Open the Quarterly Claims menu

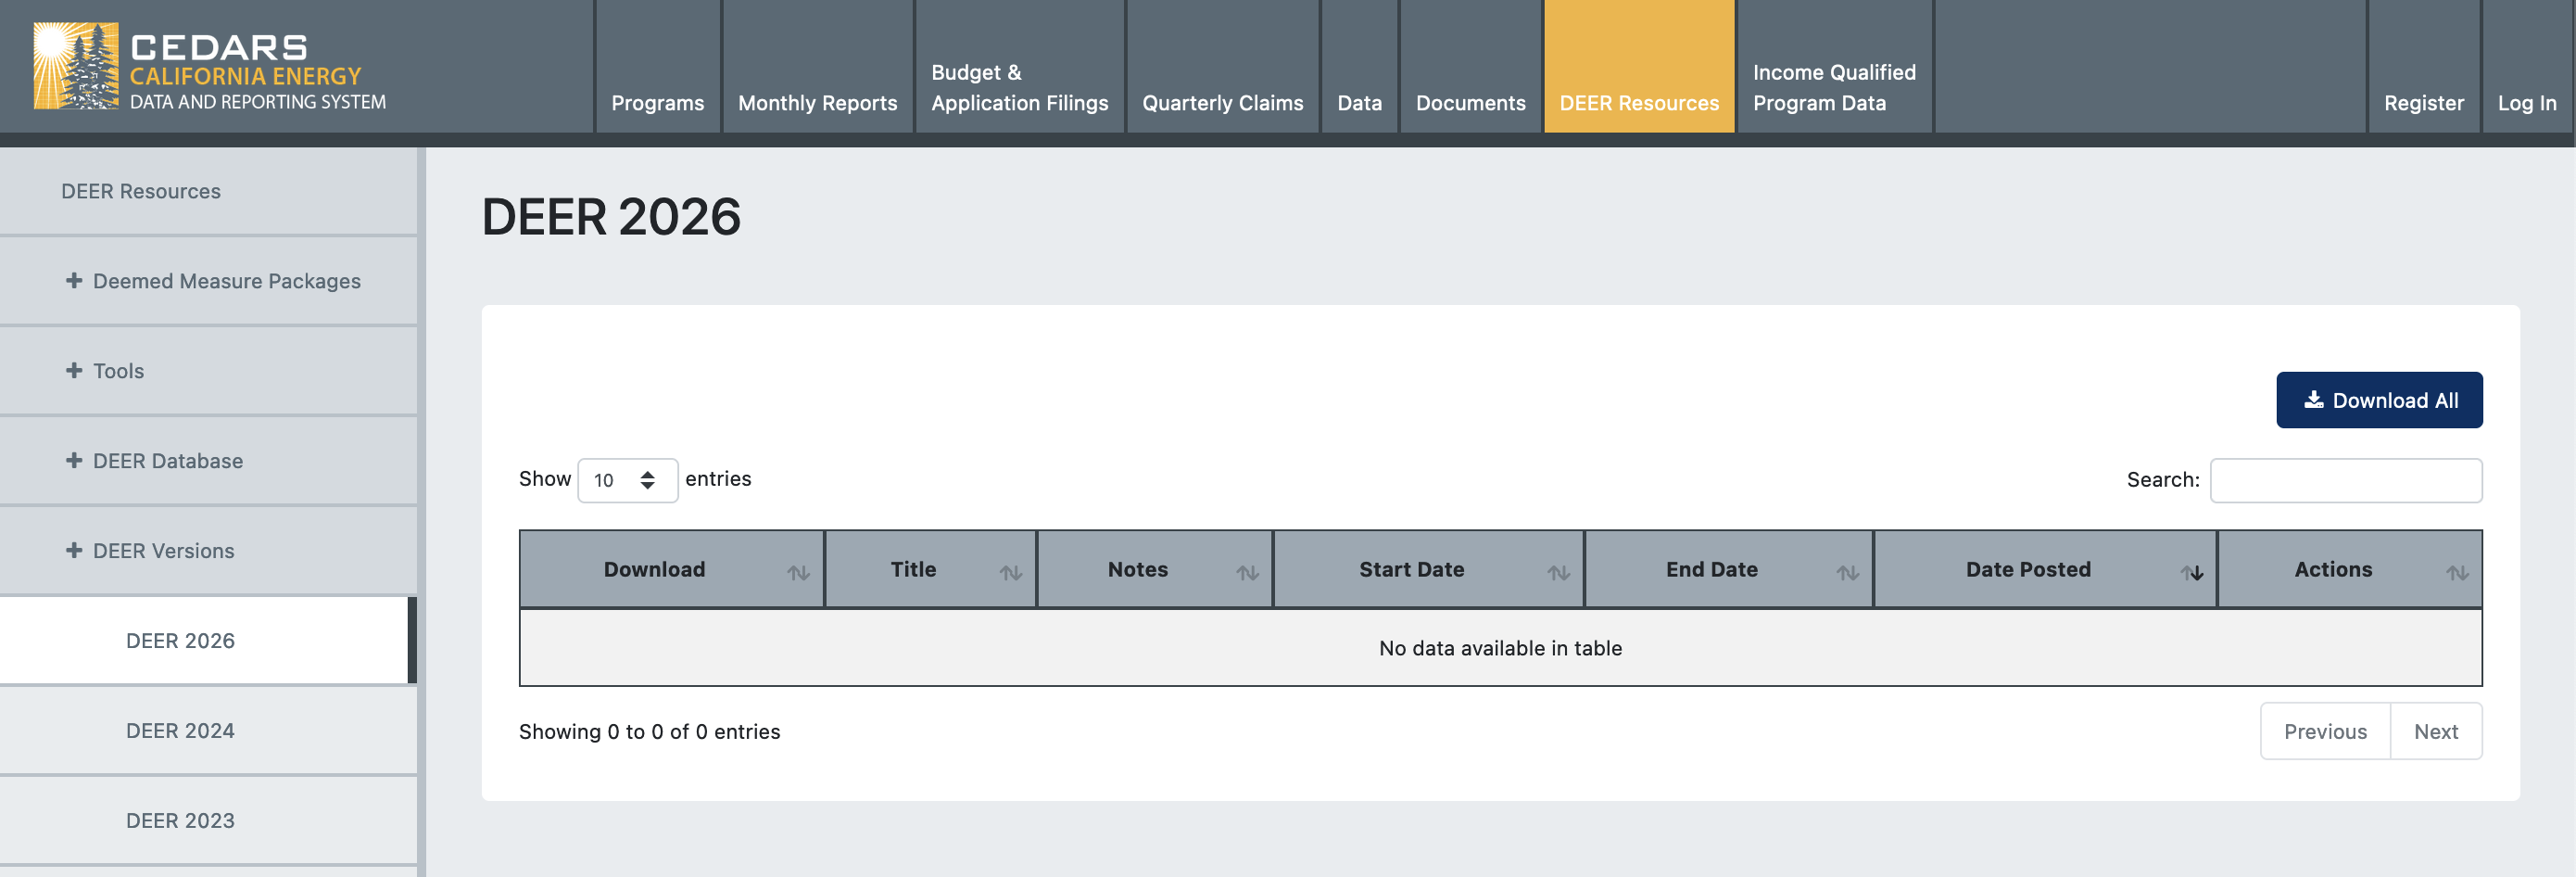tap(1222, 103)
